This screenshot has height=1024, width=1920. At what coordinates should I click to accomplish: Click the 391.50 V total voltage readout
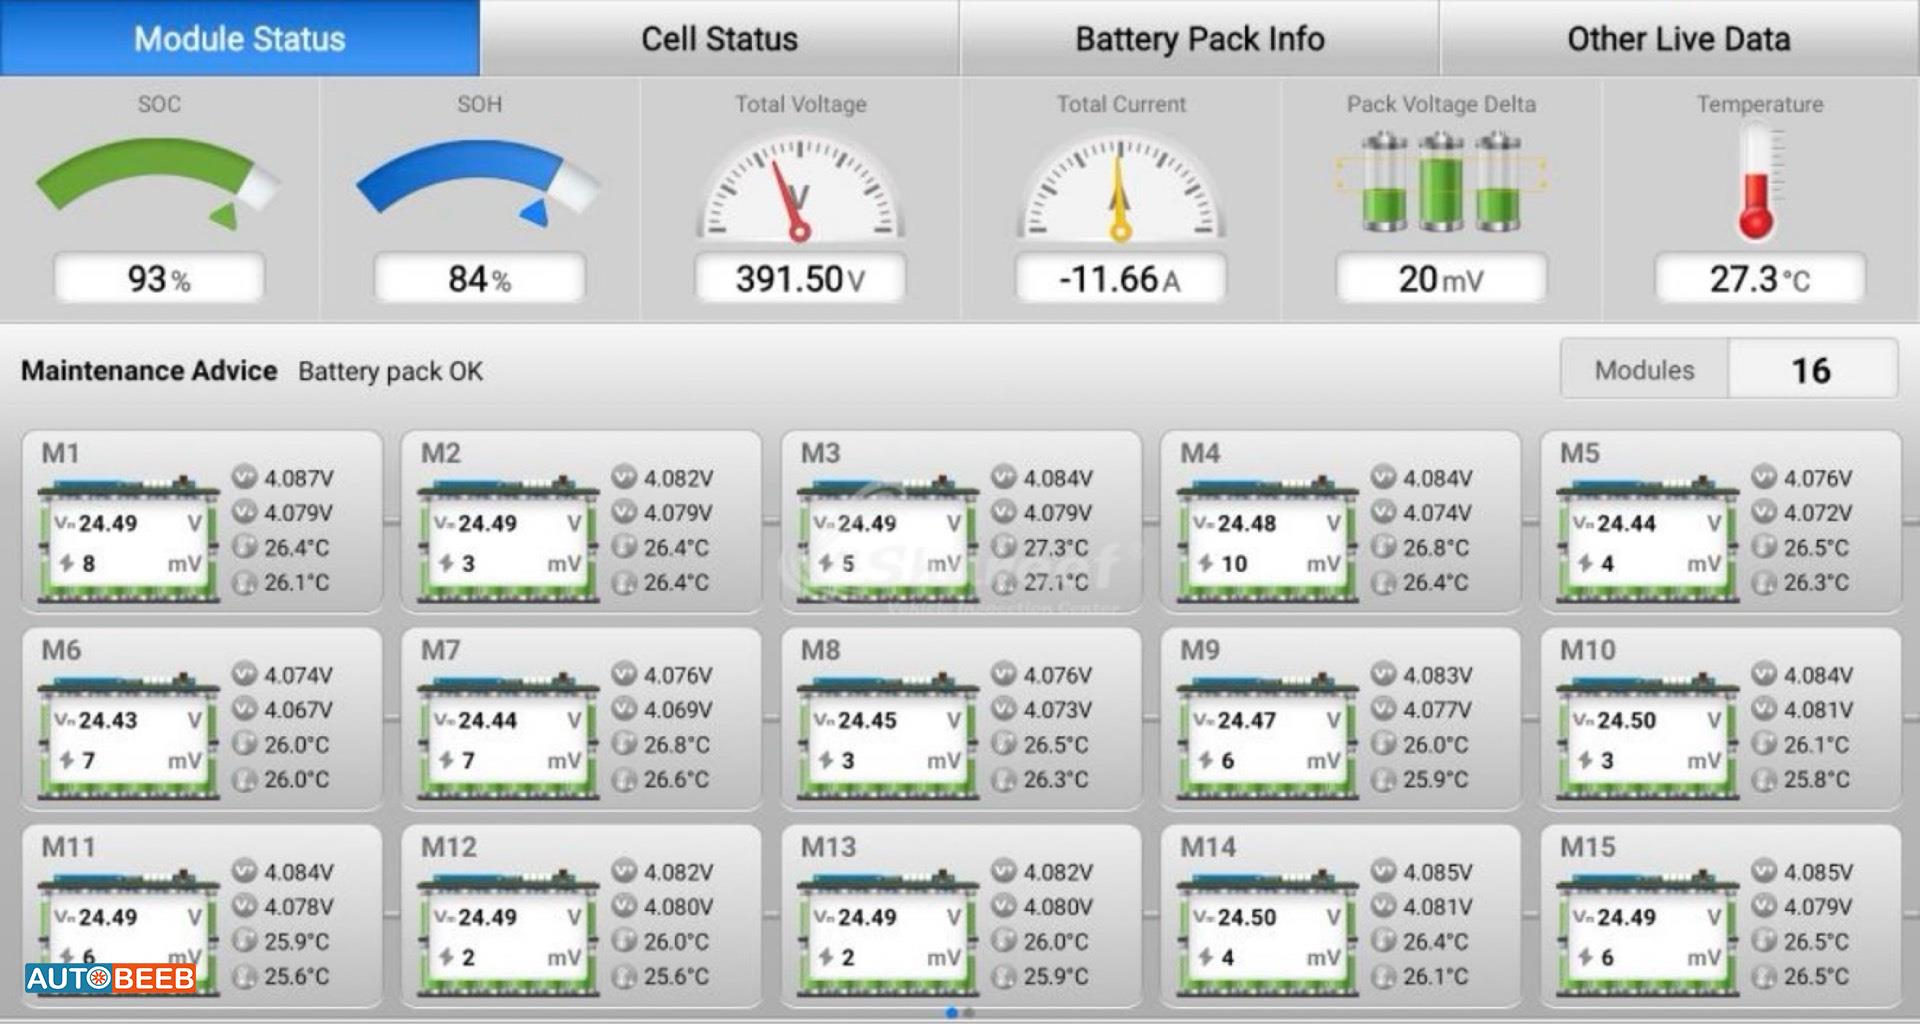800,278
